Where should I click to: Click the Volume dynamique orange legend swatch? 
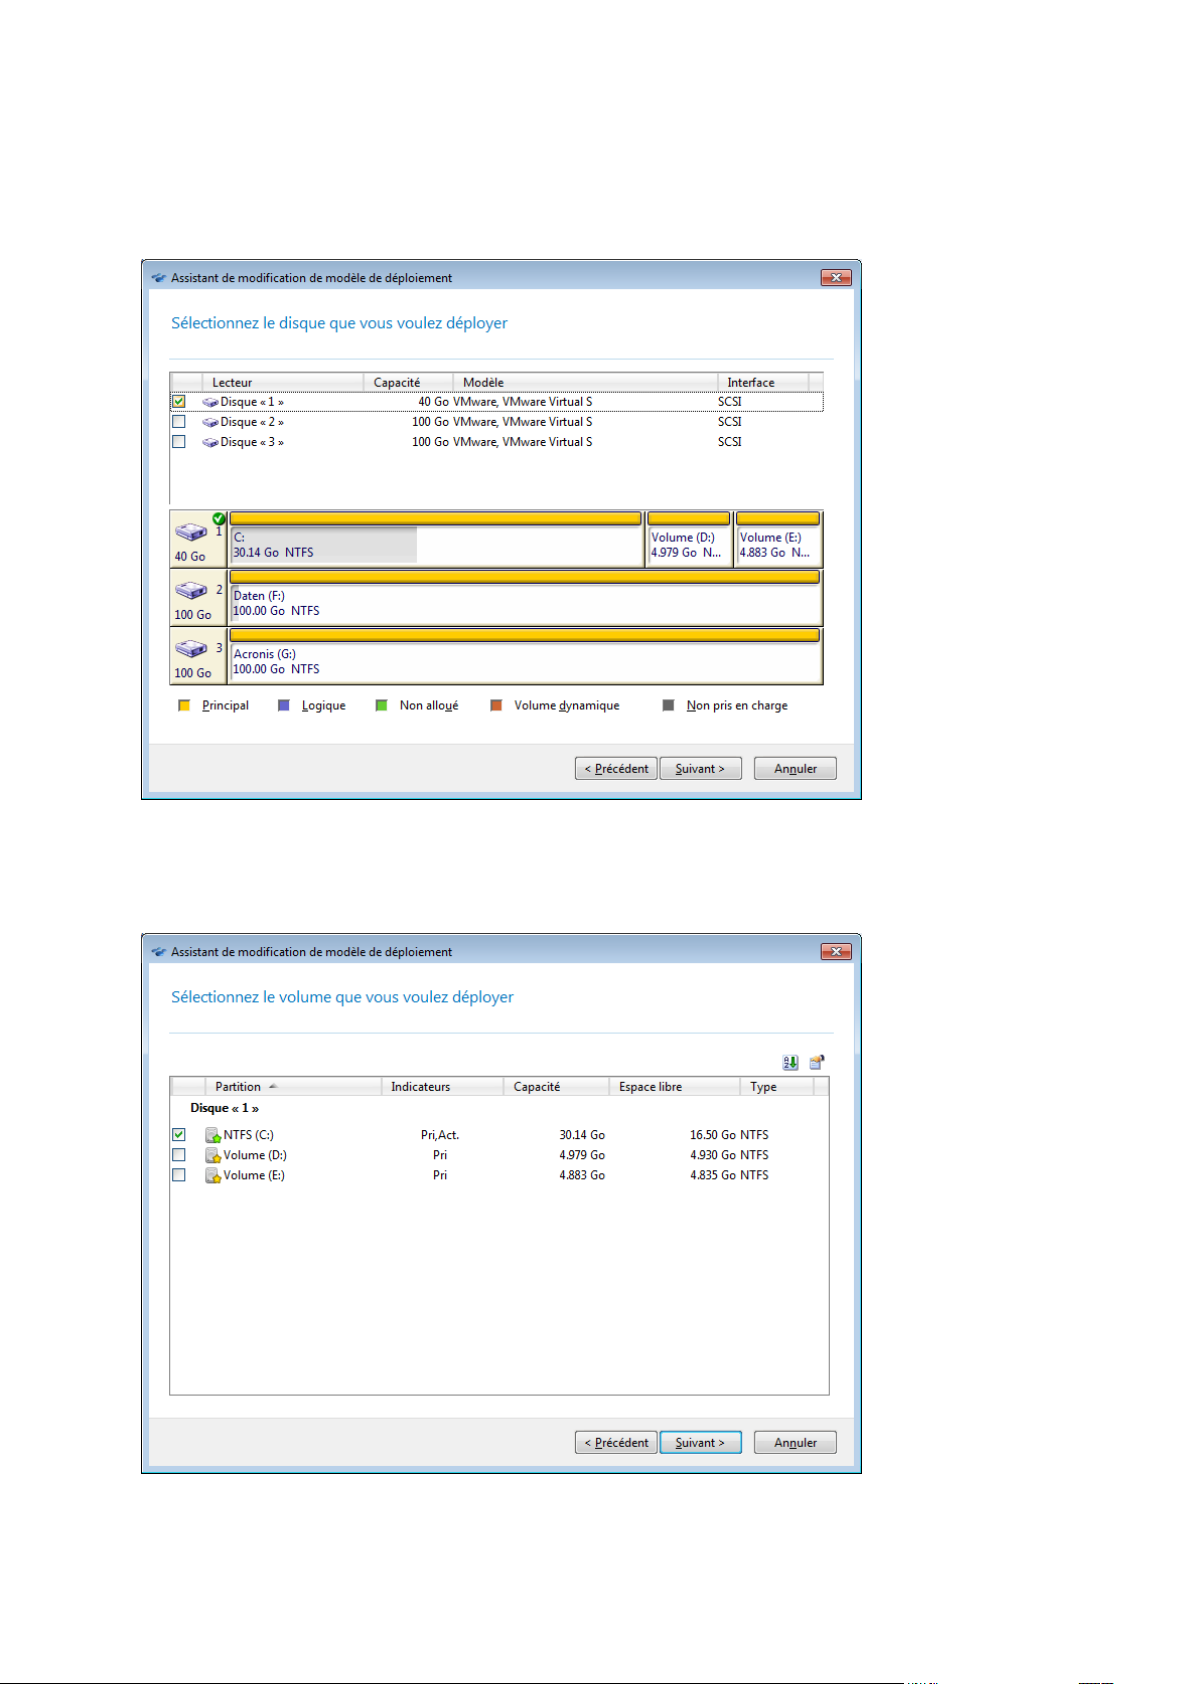(x=496, y=706)
